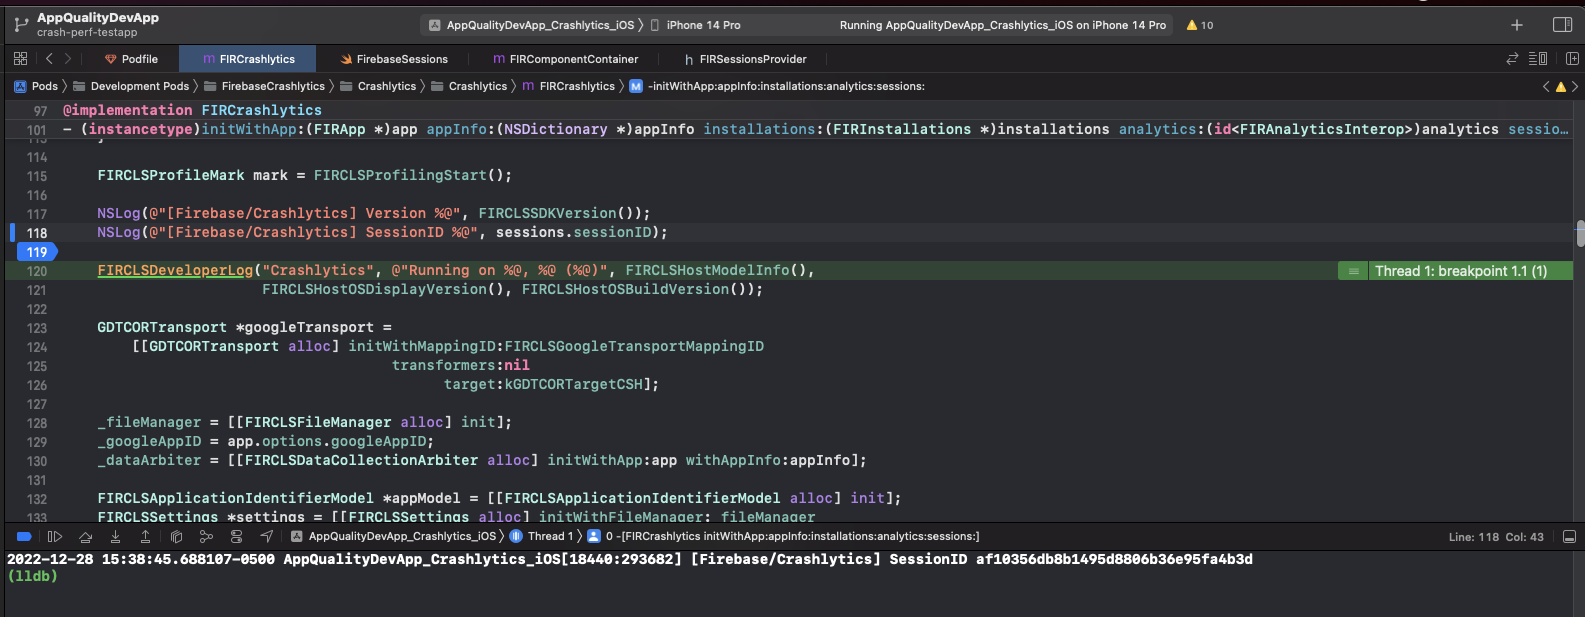1585x617 pixels.
Task: Open the FIRSessionsProvider tab
Action: [745, 59]
